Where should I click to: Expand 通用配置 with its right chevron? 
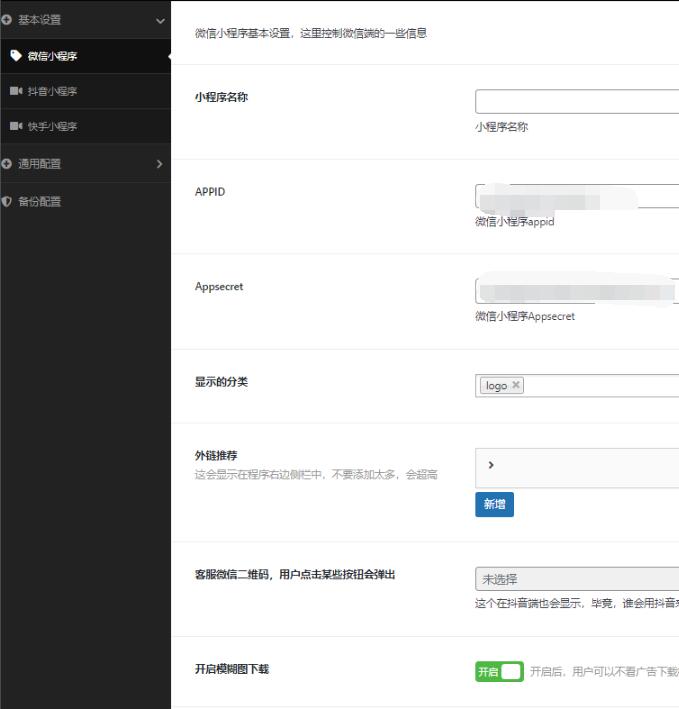pyautogui.click(x=159, y=164)
